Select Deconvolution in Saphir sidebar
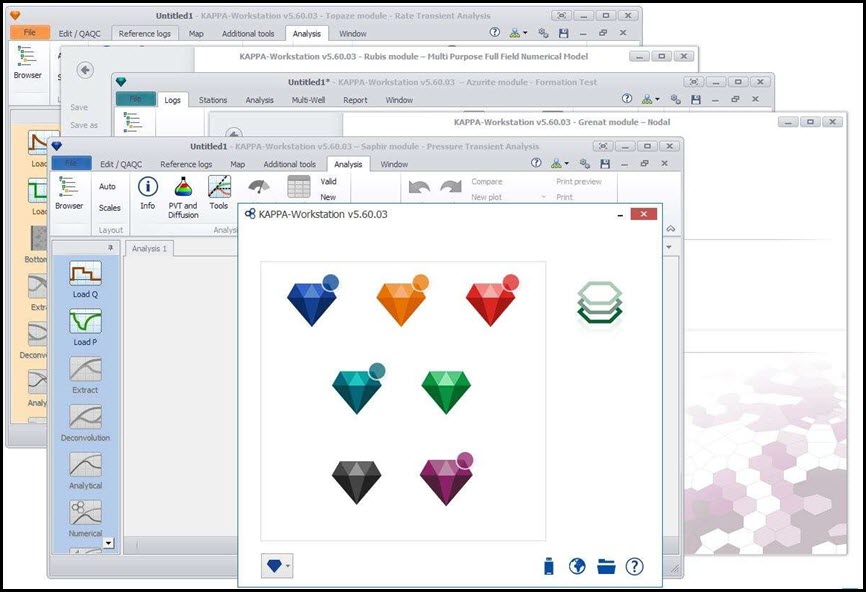 85,423
